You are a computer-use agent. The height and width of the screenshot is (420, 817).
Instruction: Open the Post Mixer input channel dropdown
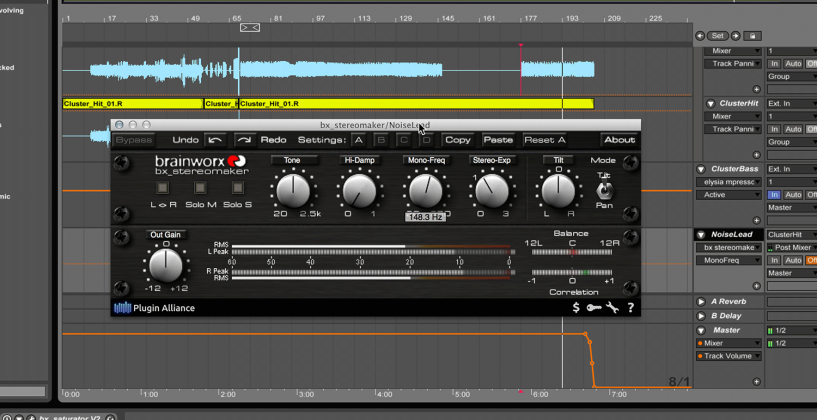[792, 248]
